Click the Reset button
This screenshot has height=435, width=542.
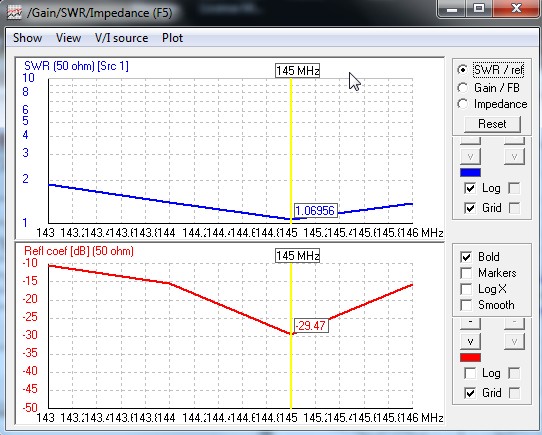coord(492,124)
